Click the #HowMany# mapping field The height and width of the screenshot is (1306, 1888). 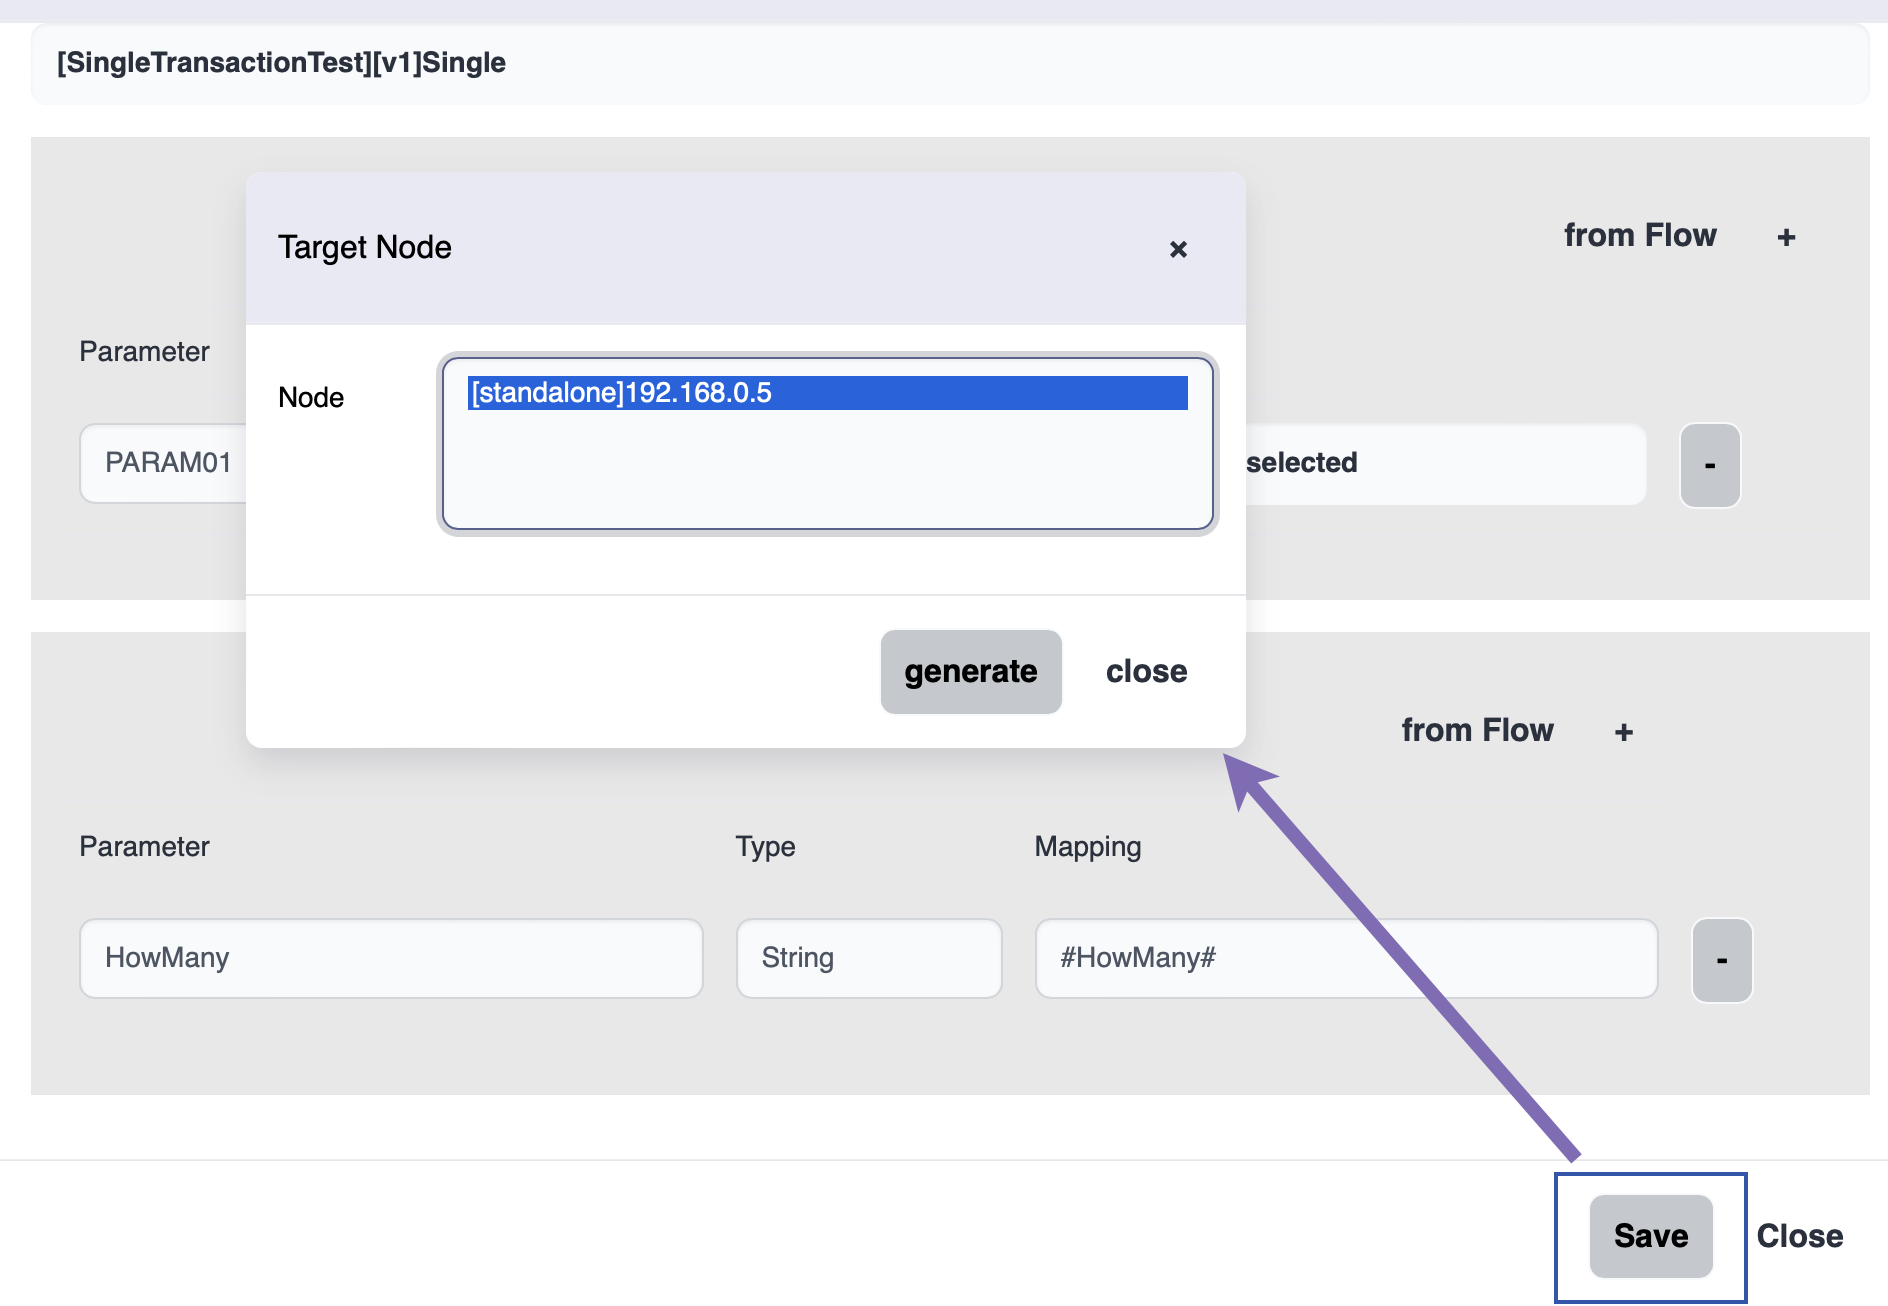(1345, 958)
